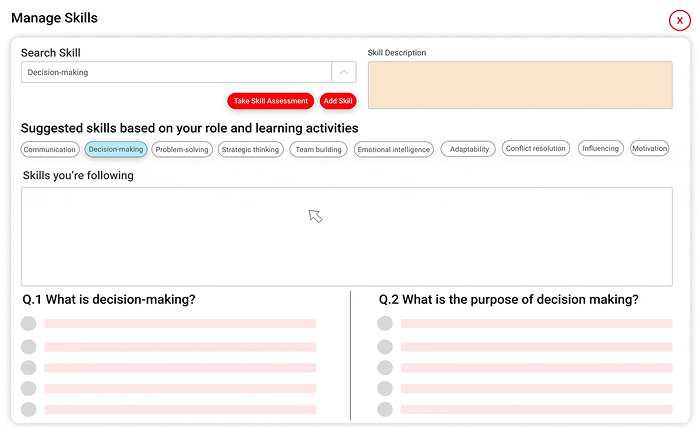Click the Search Skill input field
The height and width of the screenshot is (440, 700).
click(176, 72)
